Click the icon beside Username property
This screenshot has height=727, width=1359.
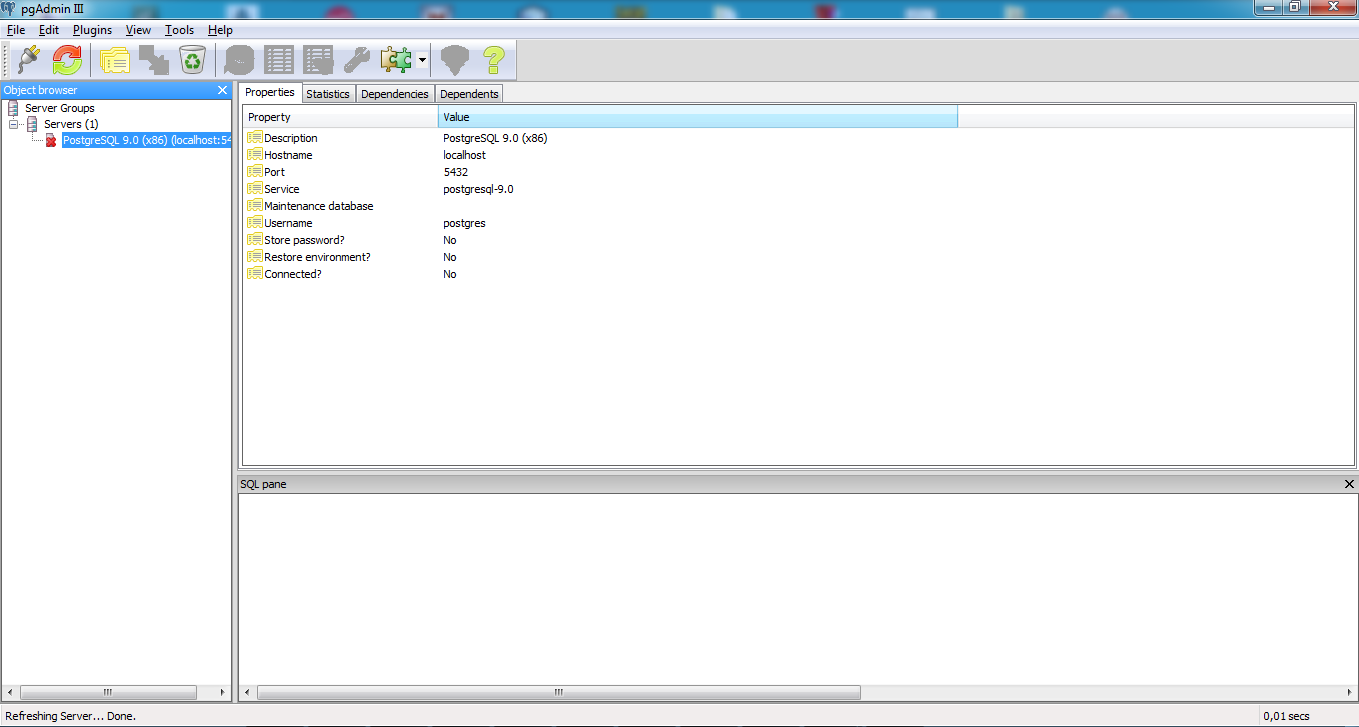click(255, 223)
